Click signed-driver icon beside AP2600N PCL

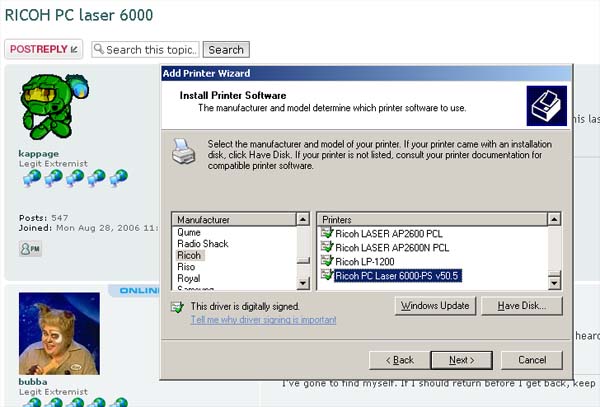(327, 247)
